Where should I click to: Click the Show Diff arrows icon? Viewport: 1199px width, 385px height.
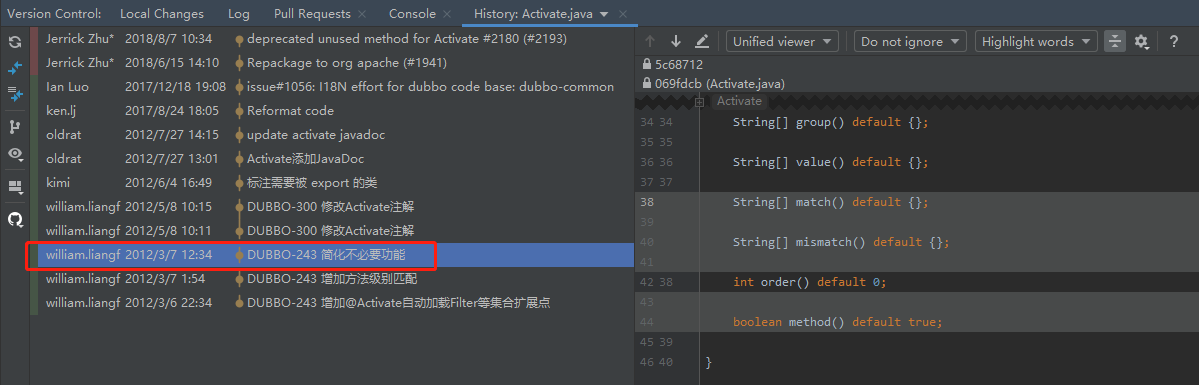click(x=15, y=69)
